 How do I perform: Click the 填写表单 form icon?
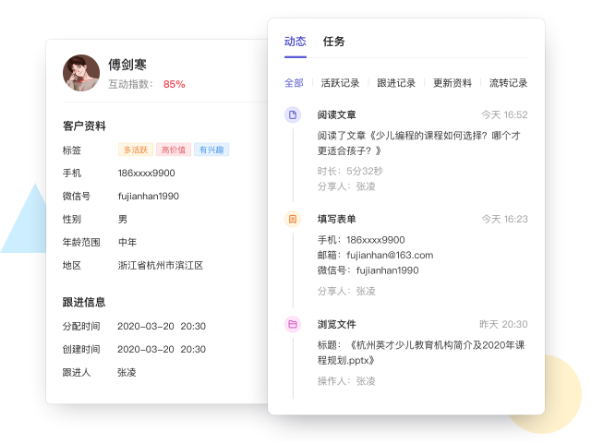click(292, 219)
